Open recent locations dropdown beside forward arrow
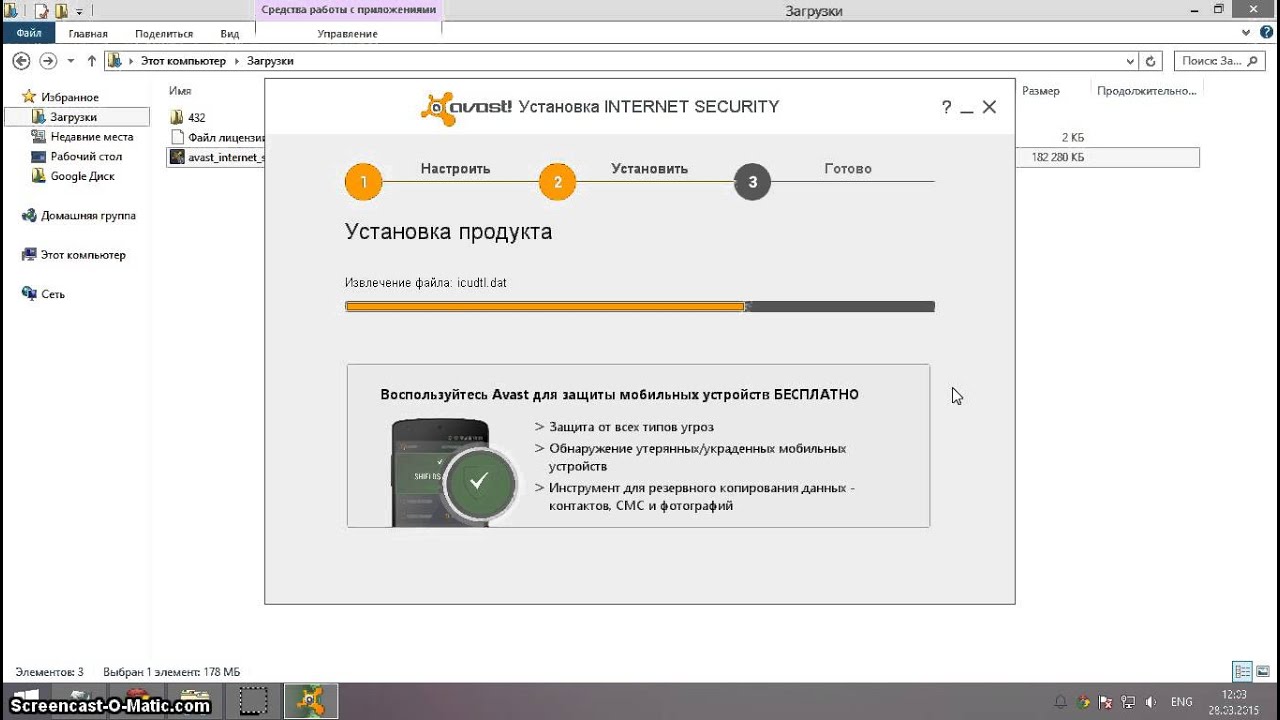This screenshot has width=1280, height=720. (70, 61)
